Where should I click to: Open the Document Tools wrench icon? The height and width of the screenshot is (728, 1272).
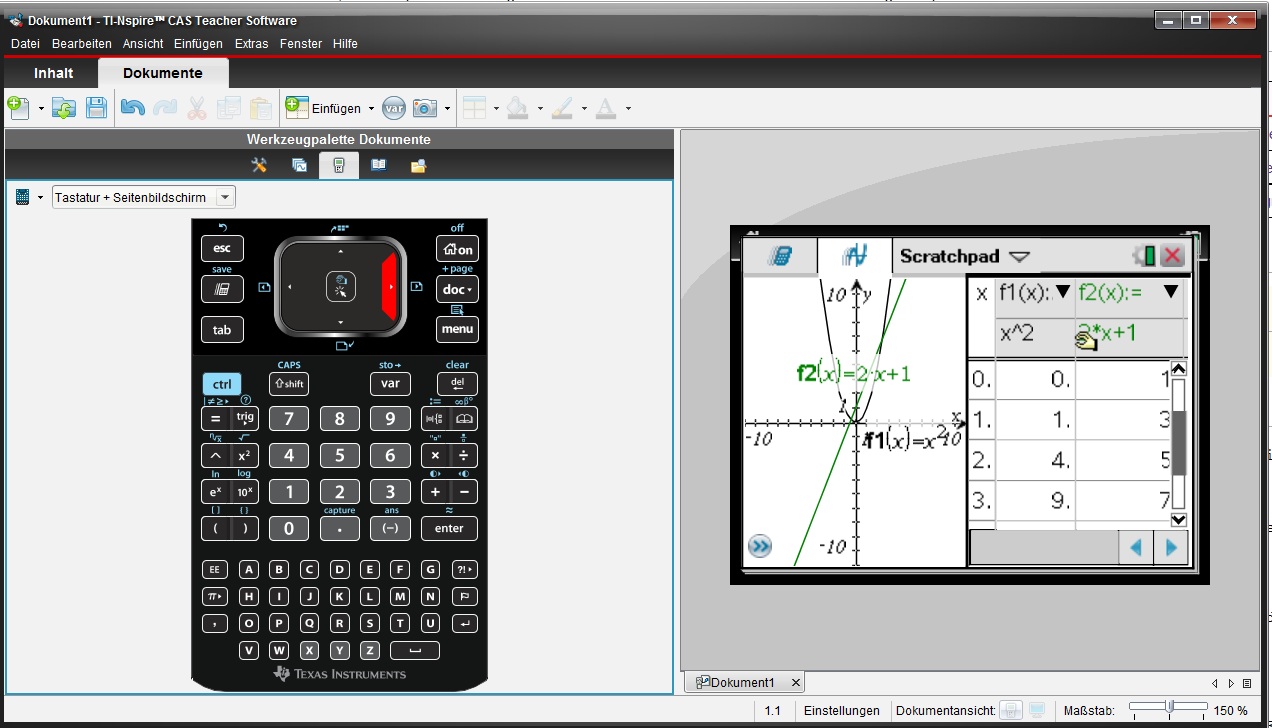coord(259,166)
